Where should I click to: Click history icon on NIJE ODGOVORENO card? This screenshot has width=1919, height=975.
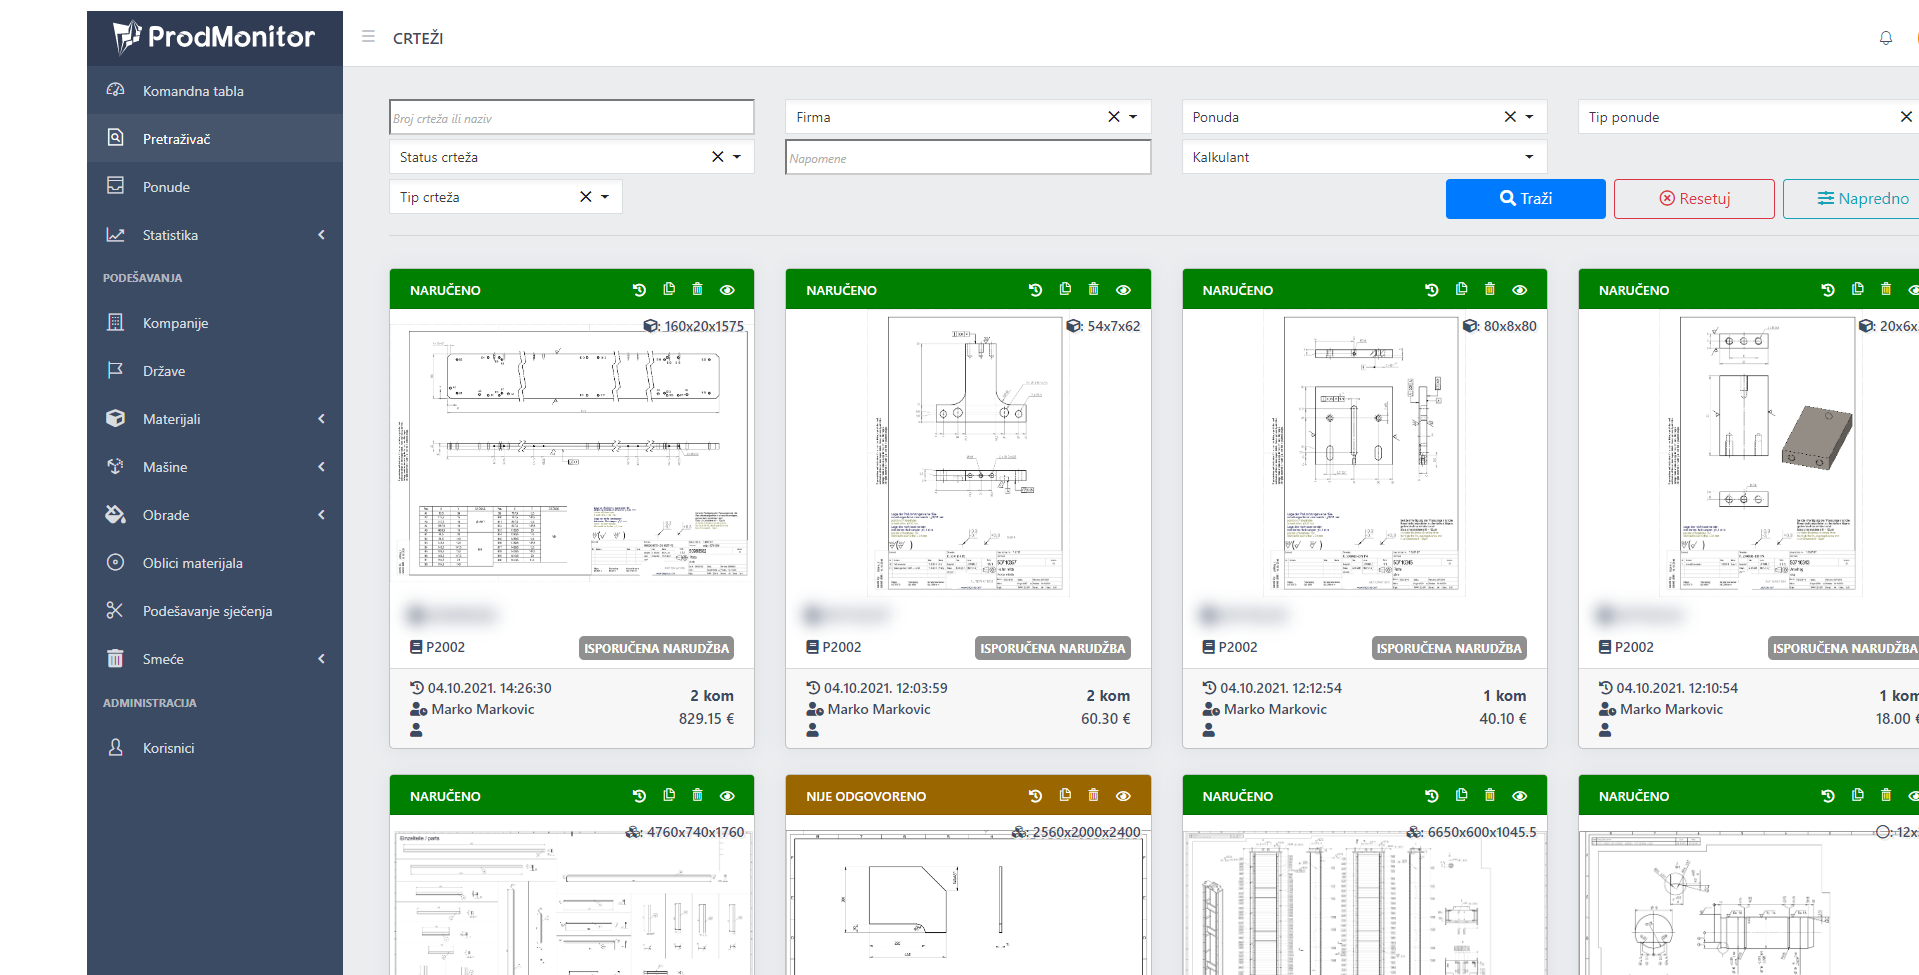click(x=1035, y=796)
